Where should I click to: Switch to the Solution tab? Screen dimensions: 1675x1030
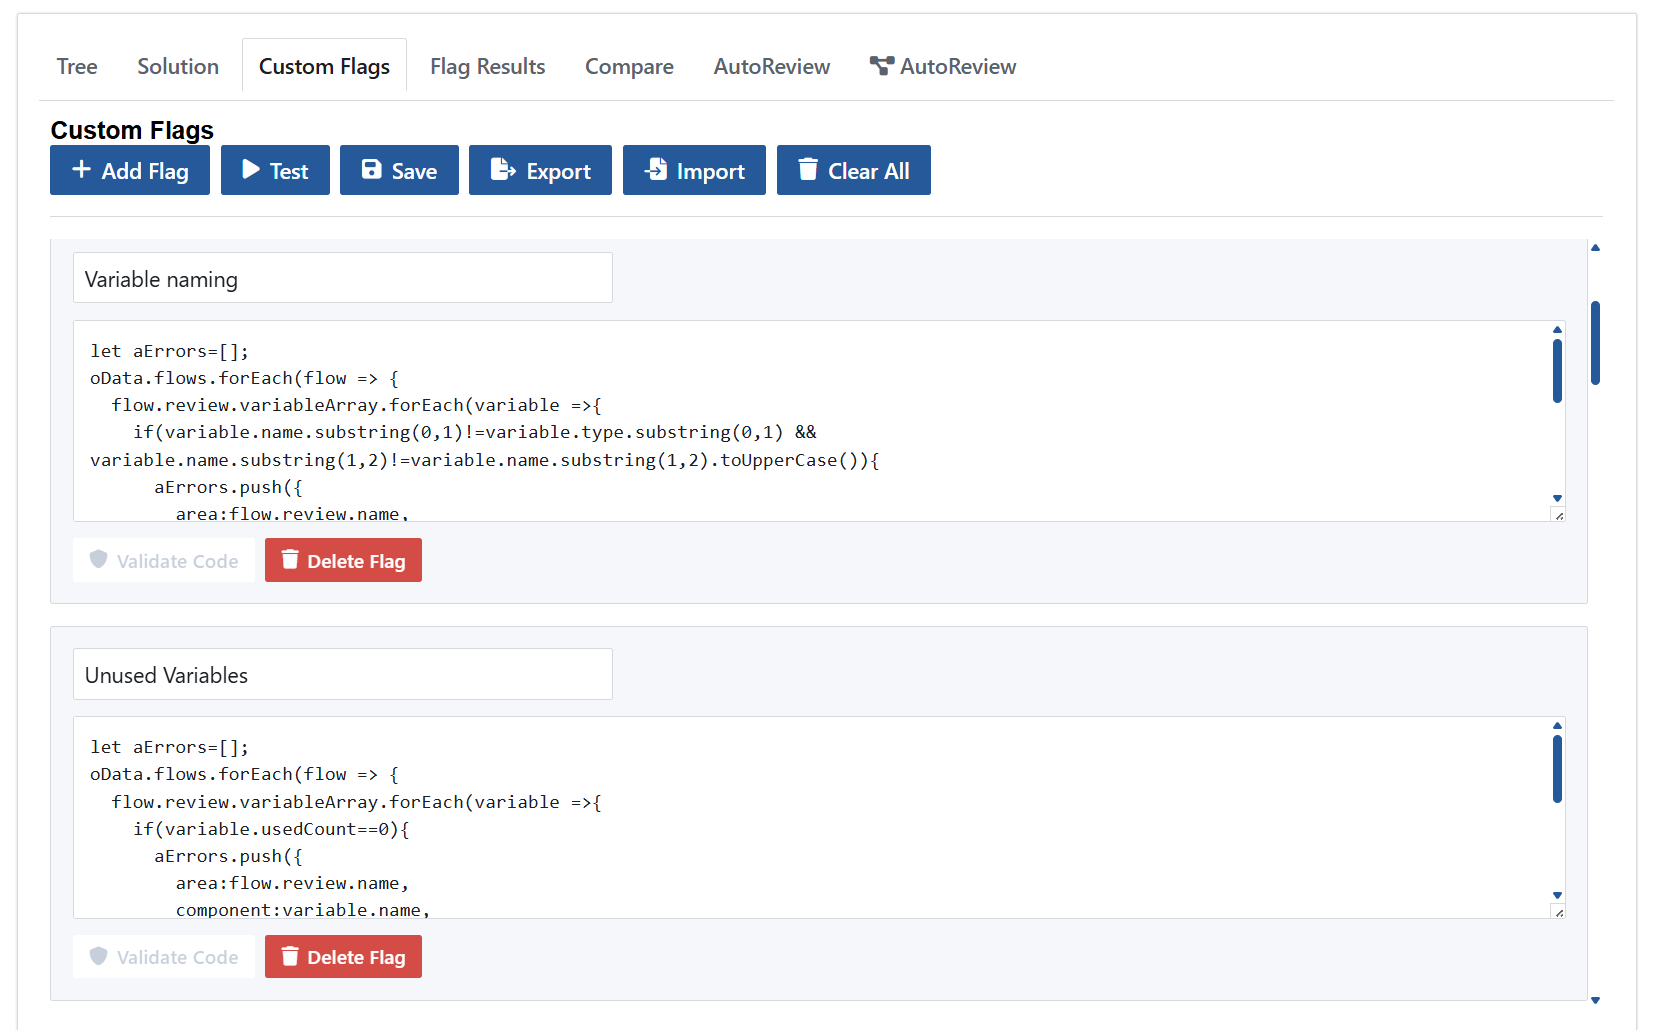coord(178,66)
